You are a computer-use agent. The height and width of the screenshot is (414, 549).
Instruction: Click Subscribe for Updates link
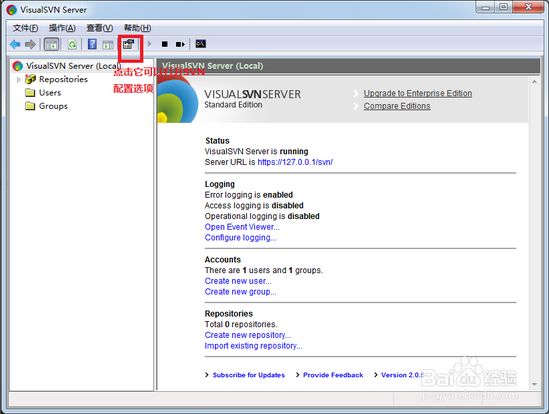pos(249,375)
